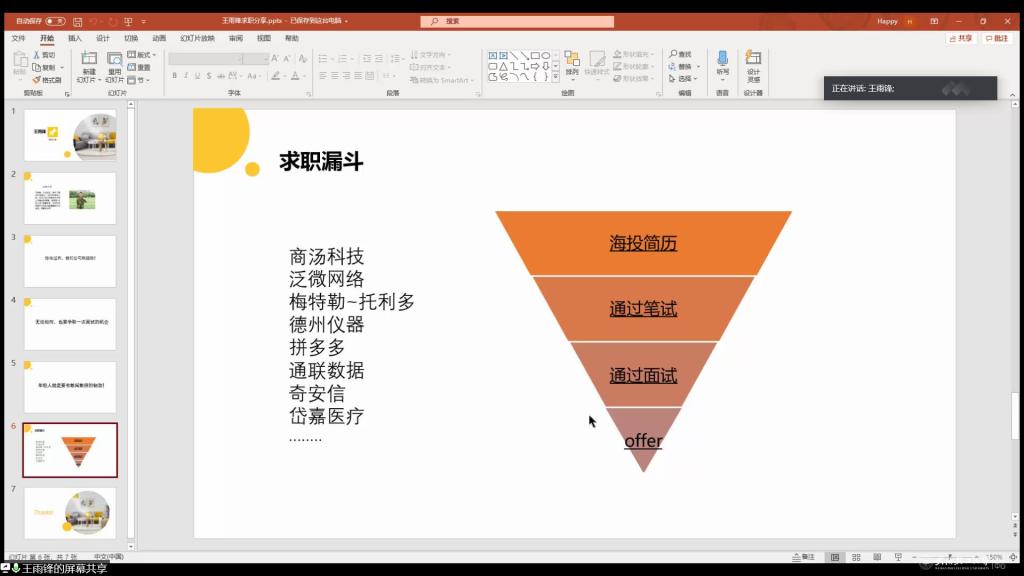
Task: Reset the slide with 重置
Action: (139, 67)
